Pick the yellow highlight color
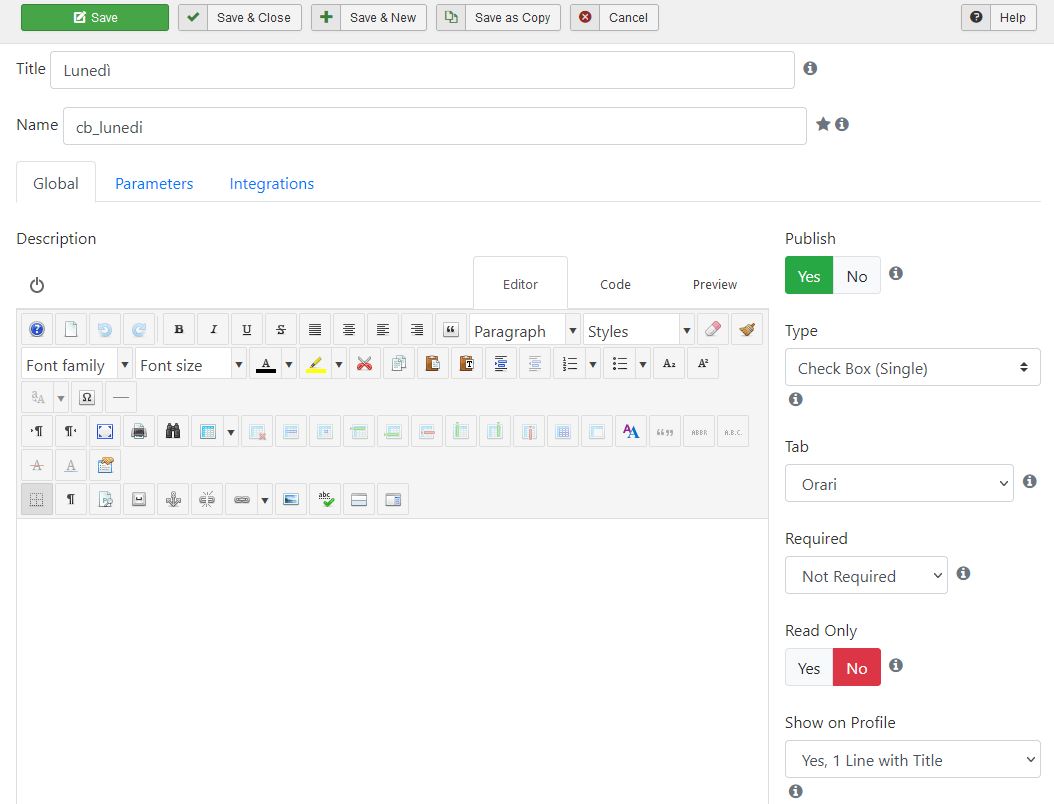The image size is (1054, 804). [x=316, y=364]
